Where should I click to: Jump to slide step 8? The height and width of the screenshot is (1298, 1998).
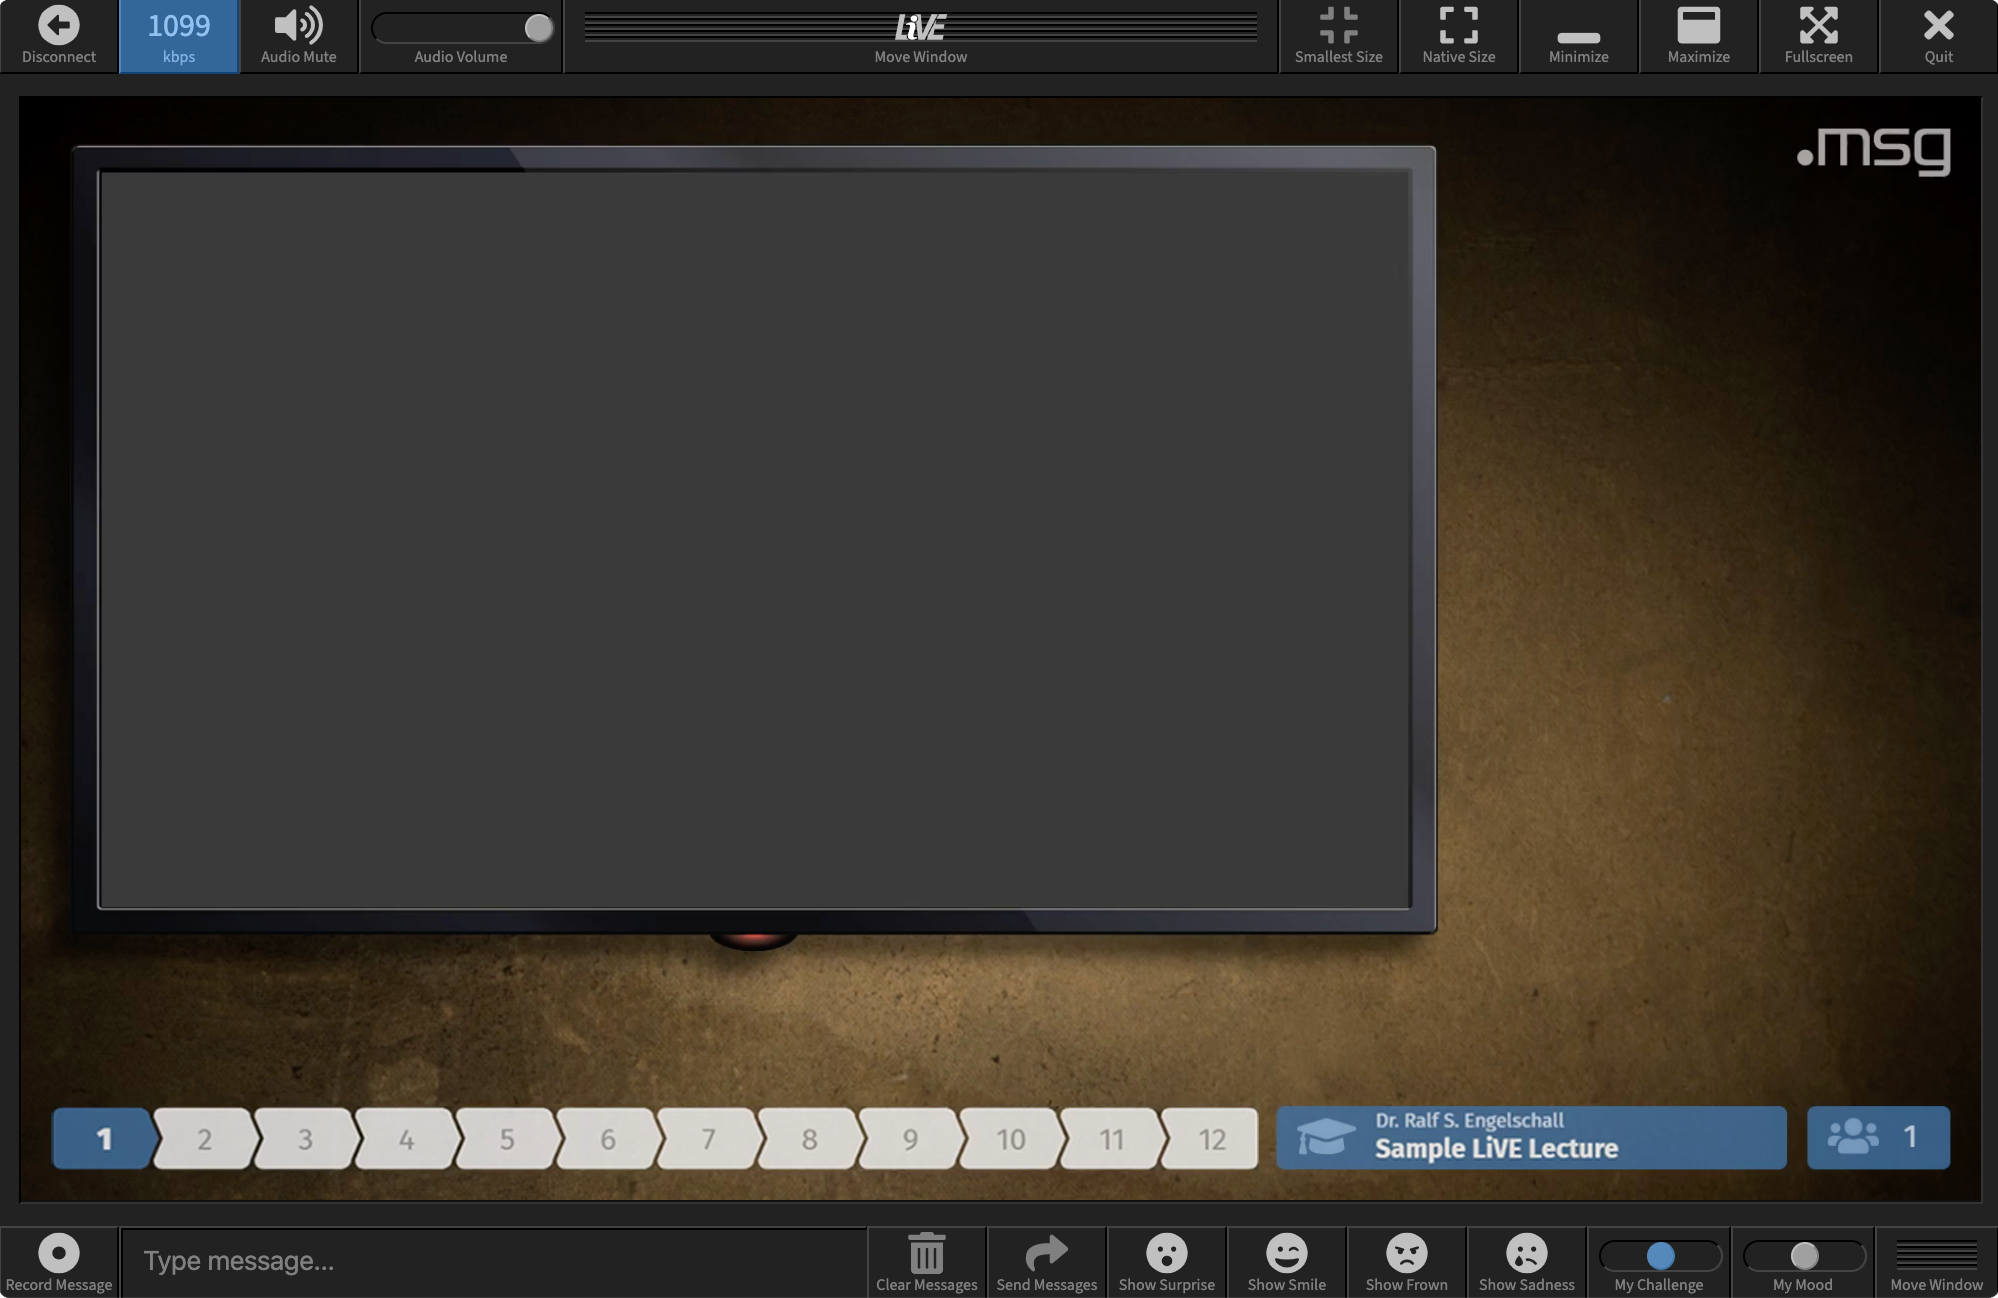click(809, 1138)
